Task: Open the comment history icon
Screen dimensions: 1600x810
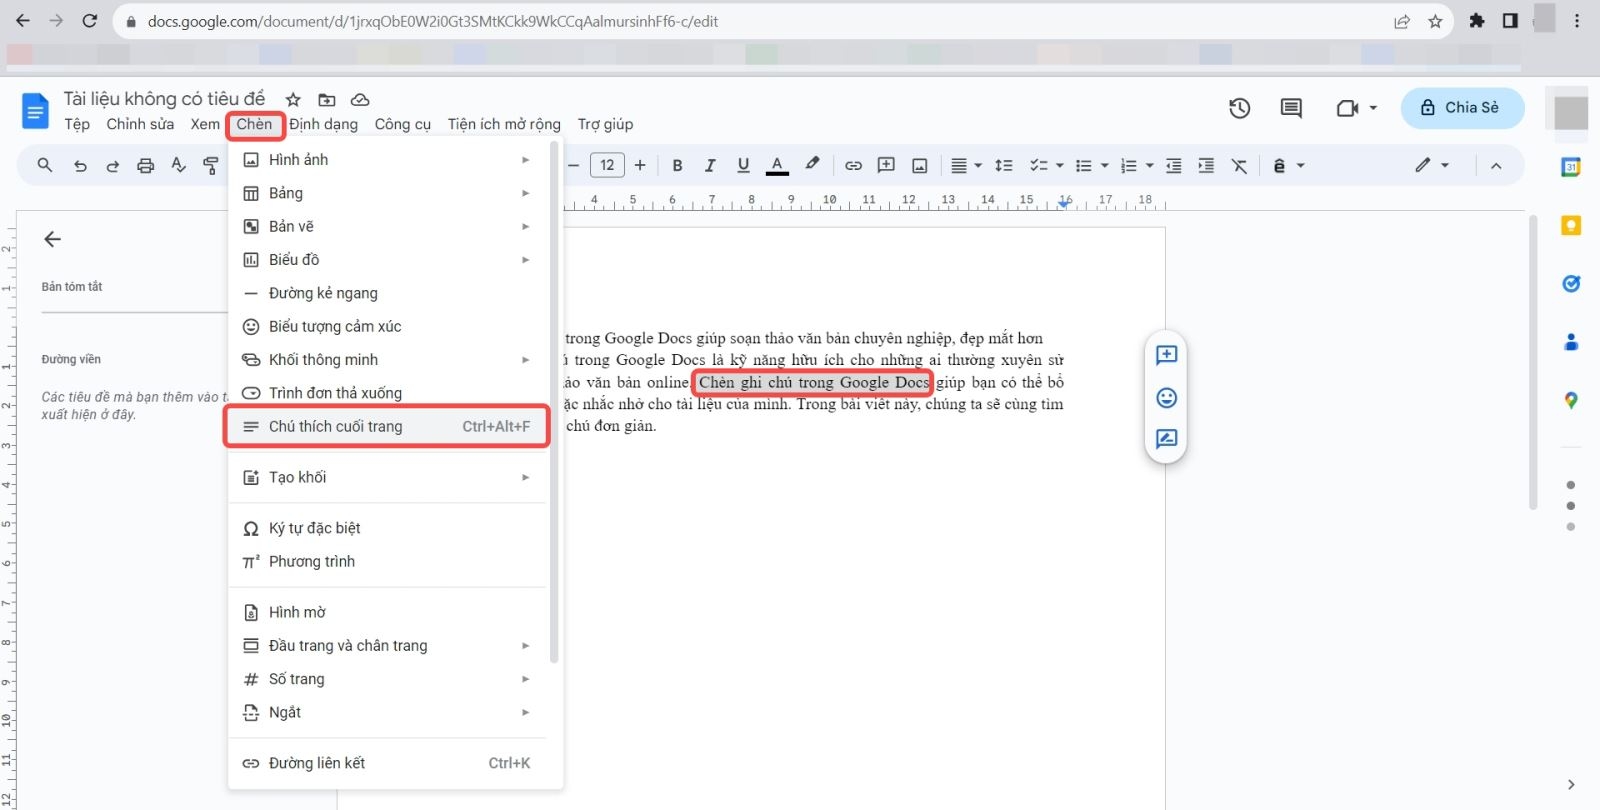Action: tap(1291, 108)
